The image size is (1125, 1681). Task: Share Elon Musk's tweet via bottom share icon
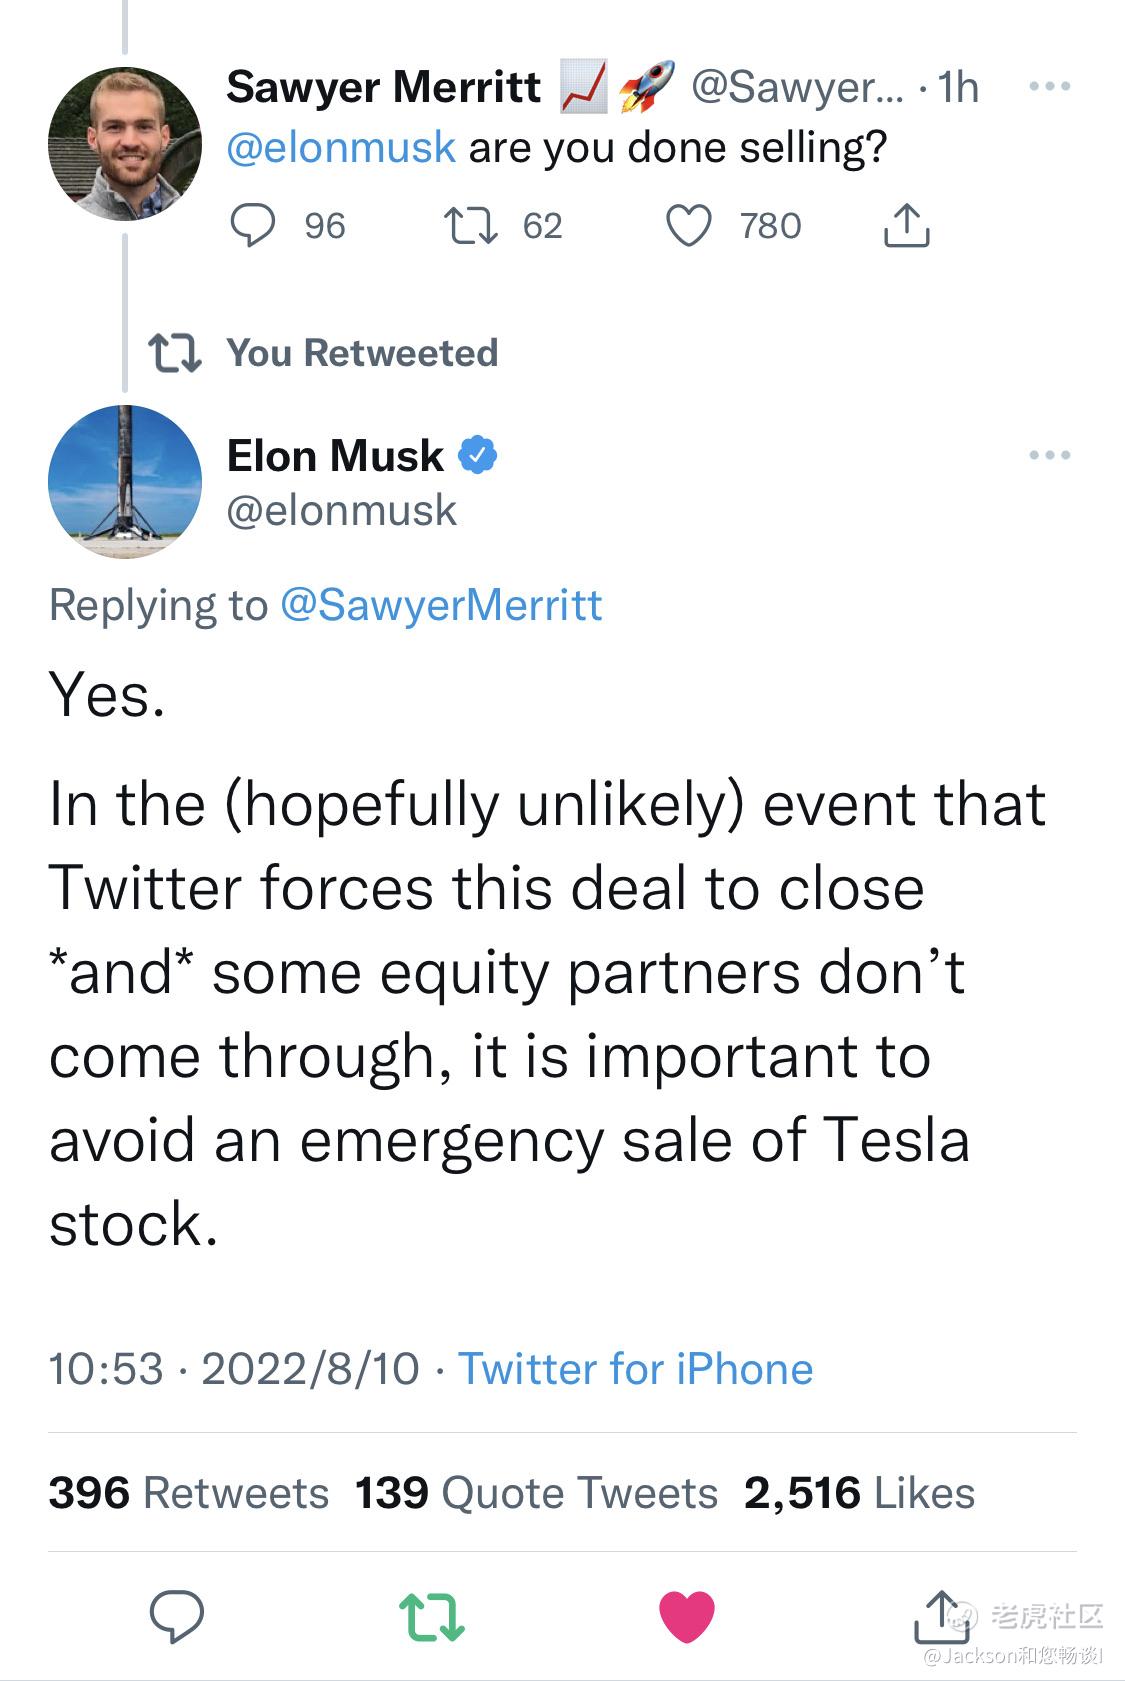click(941, 1617)
